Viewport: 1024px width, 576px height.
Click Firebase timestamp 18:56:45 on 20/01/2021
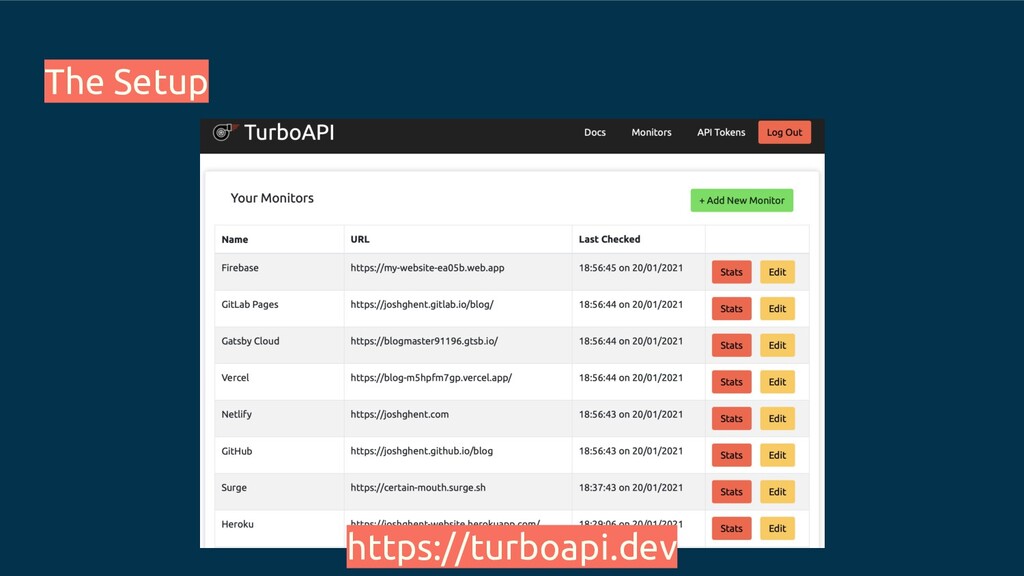coord(631,268)
